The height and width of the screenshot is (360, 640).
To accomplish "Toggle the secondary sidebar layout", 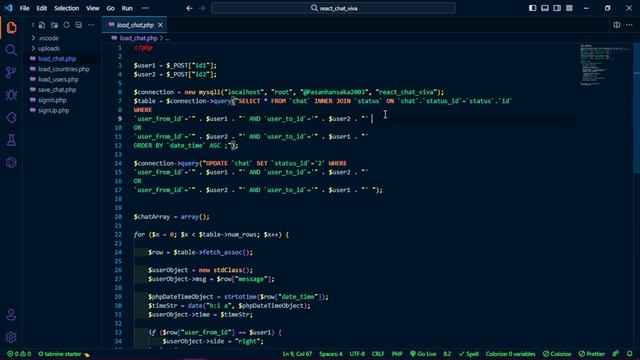I will pos(557,8).
